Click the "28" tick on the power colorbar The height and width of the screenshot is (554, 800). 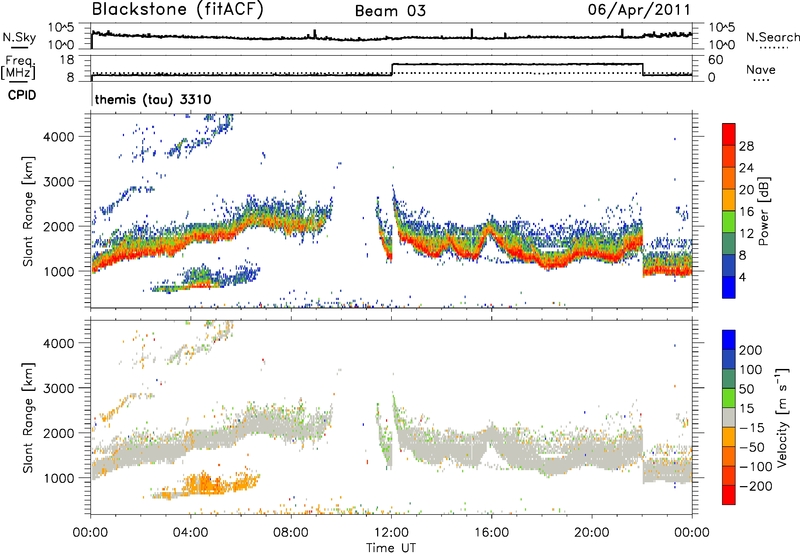point(746,146)
